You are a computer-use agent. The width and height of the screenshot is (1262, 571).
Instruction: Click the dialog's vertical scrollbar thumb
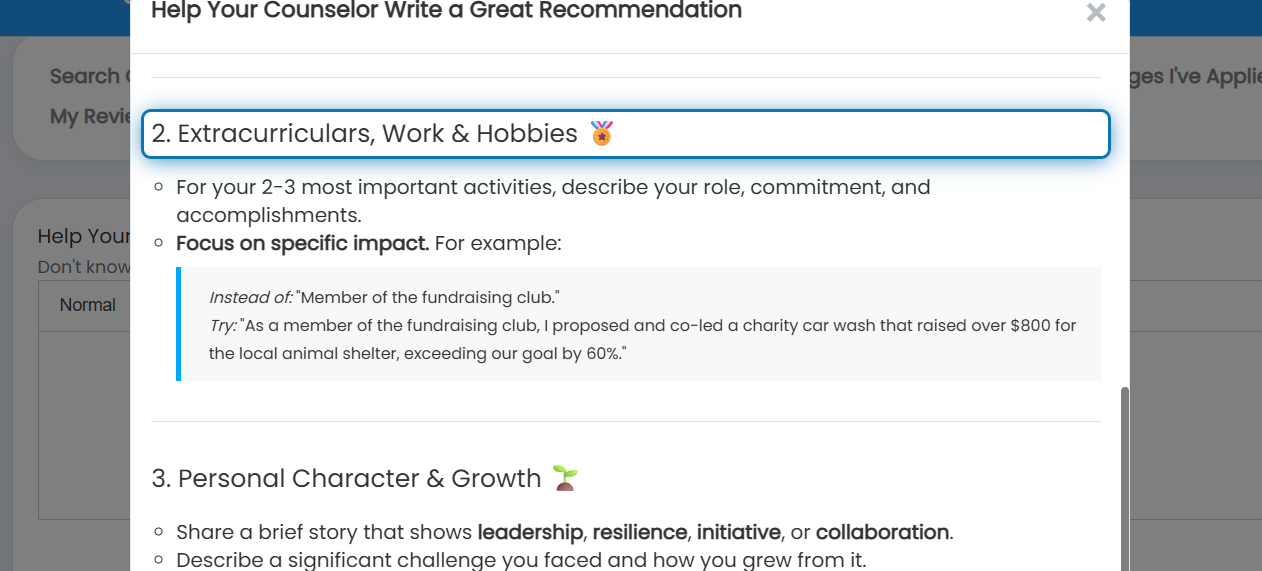click(x=1125, y=479)
